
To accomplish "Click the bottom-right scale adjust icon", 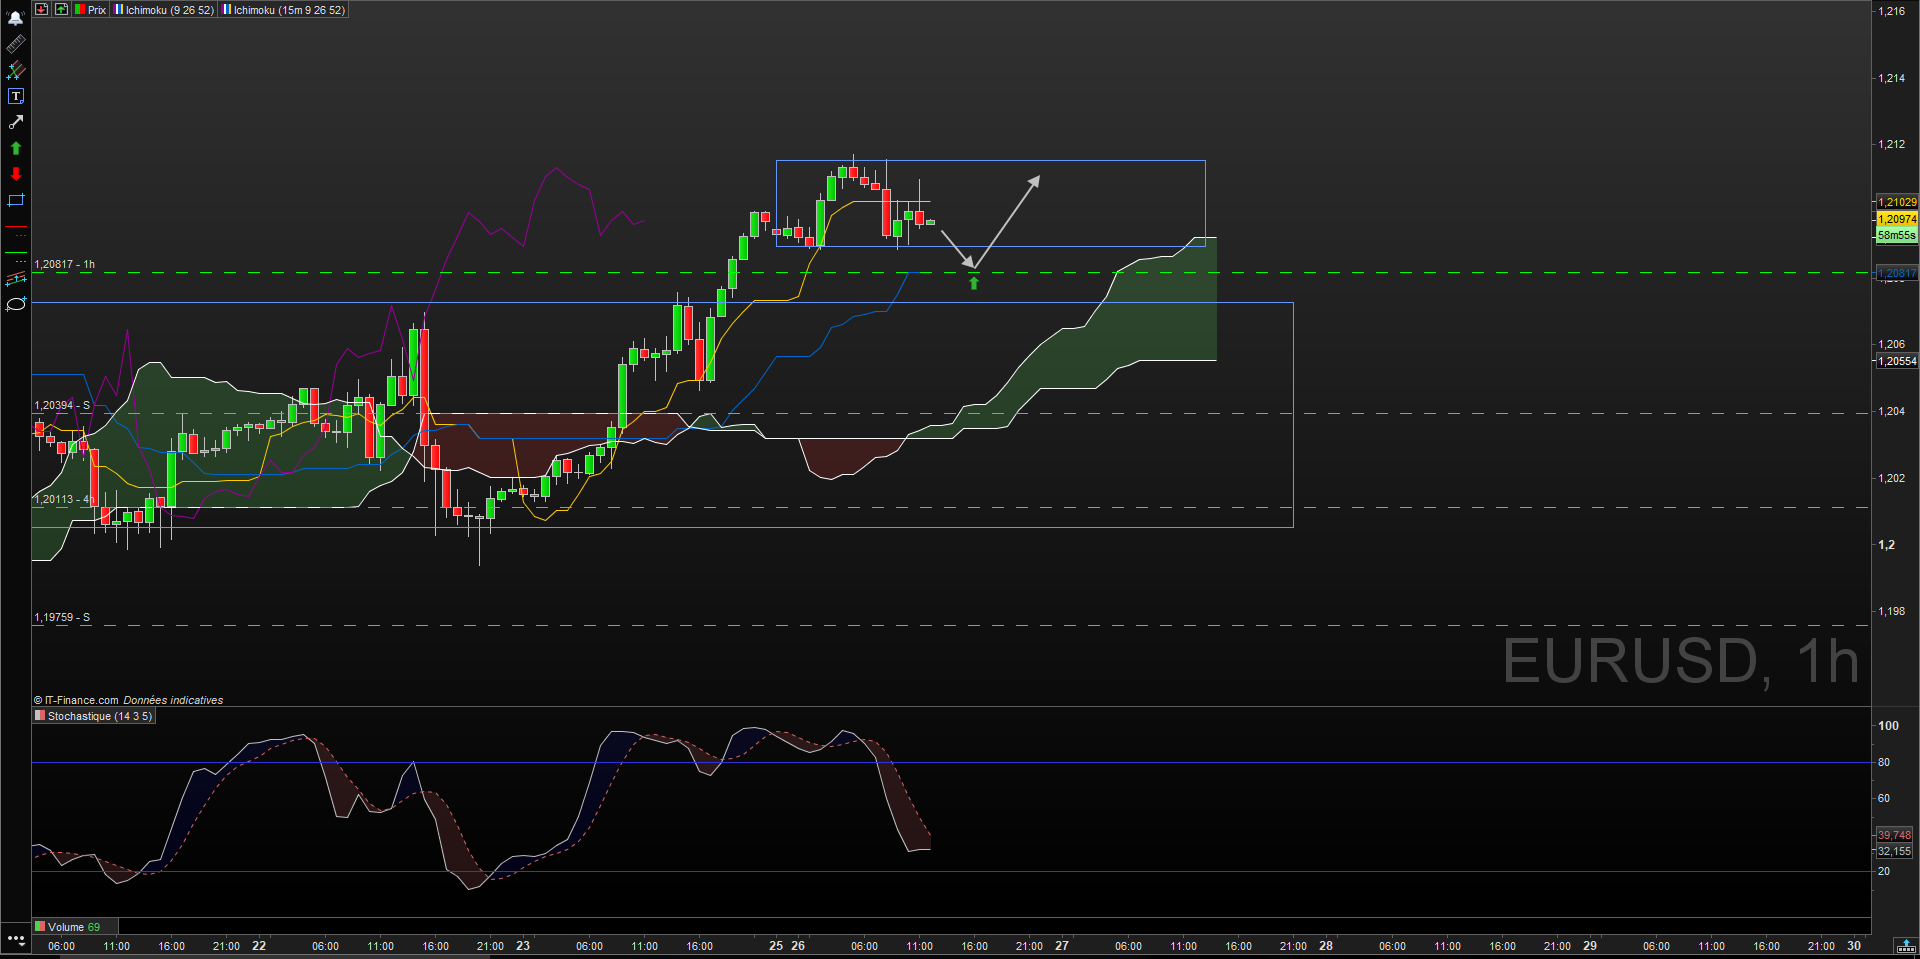I will [1906, 945].
